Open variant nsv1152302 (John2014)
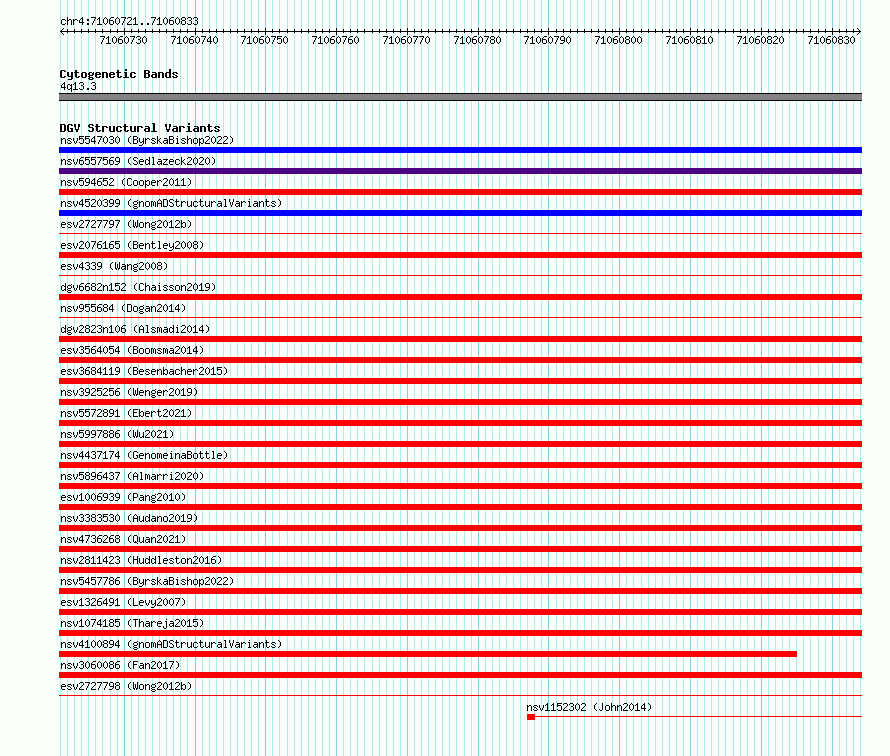890x756 pixels. coord(589,707)
